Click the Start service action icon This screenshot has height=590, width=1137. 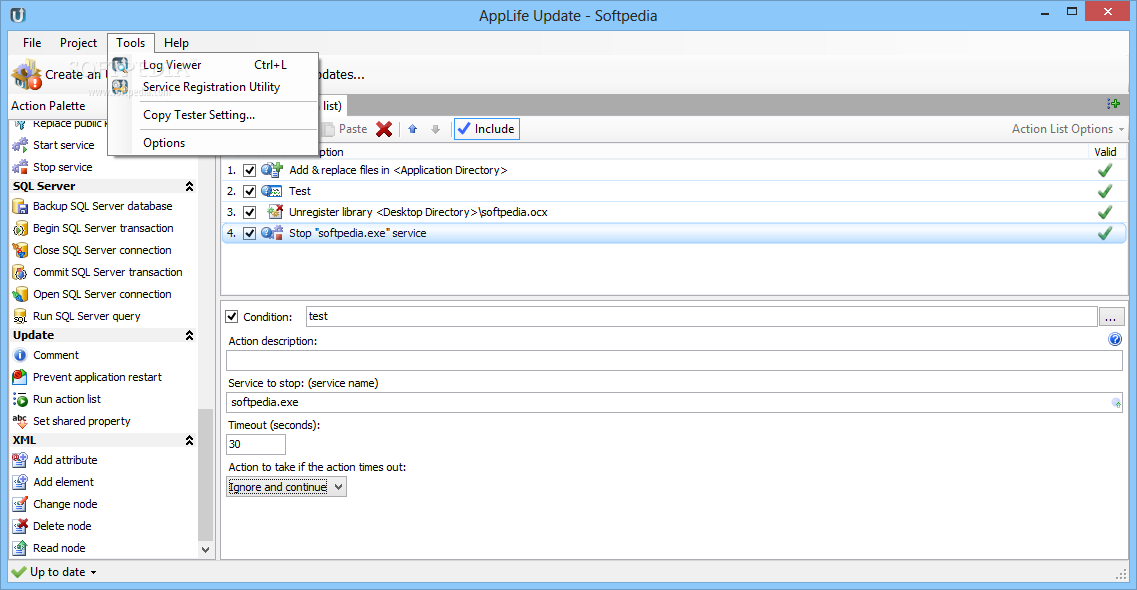(x=20, y=145)
